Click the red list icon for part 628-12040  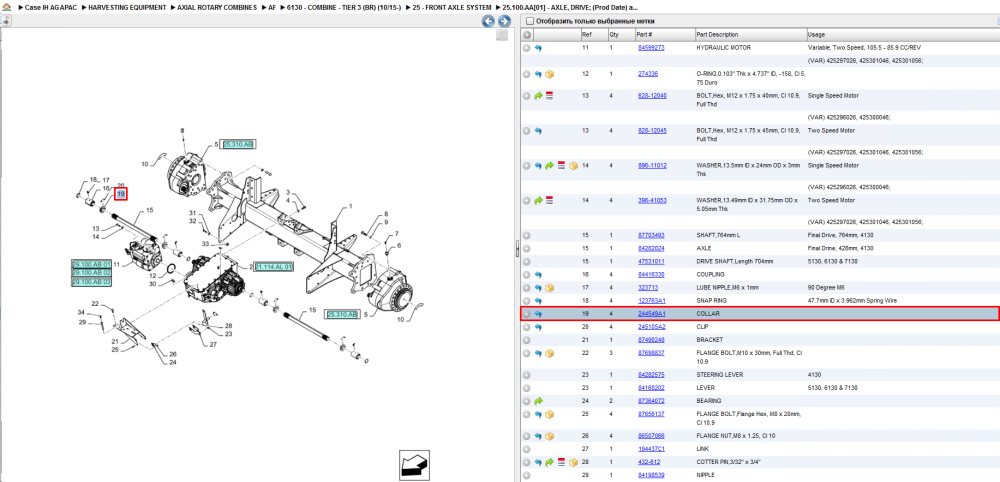[x=549, y=96]
